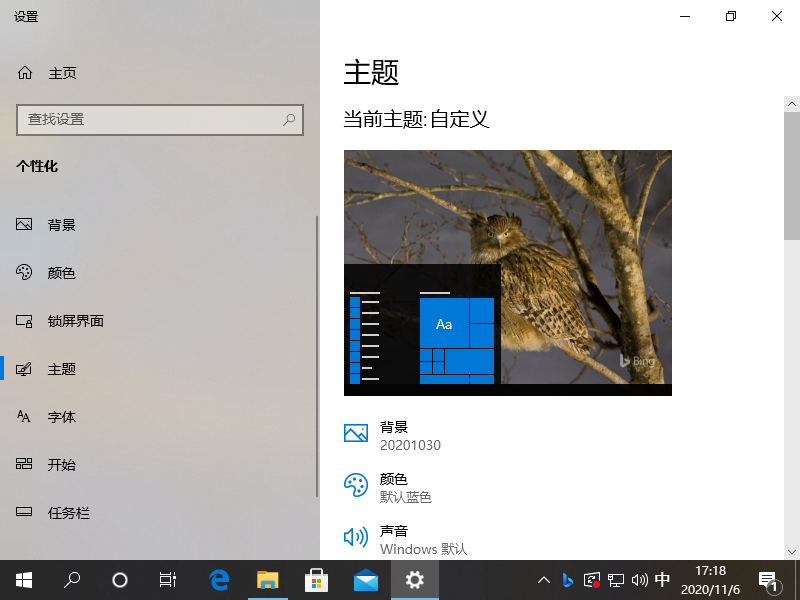Open 开始 in the sidebar

click(x=158, y=464)
